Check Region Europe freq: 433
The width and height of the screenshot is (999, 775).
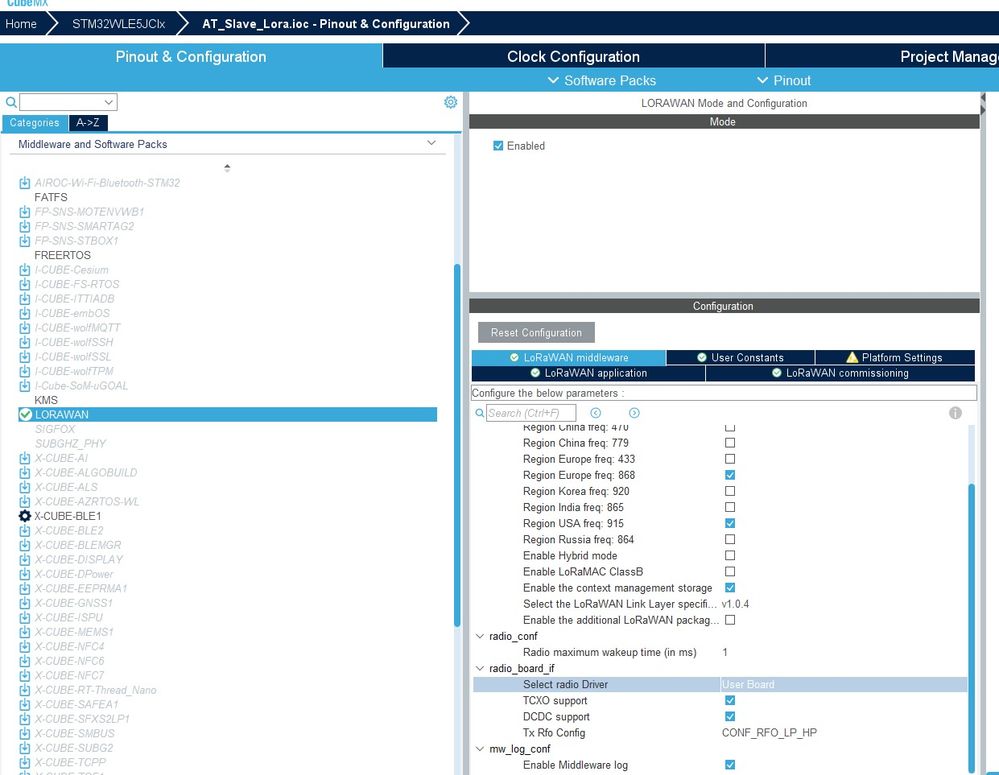[730, 459]
